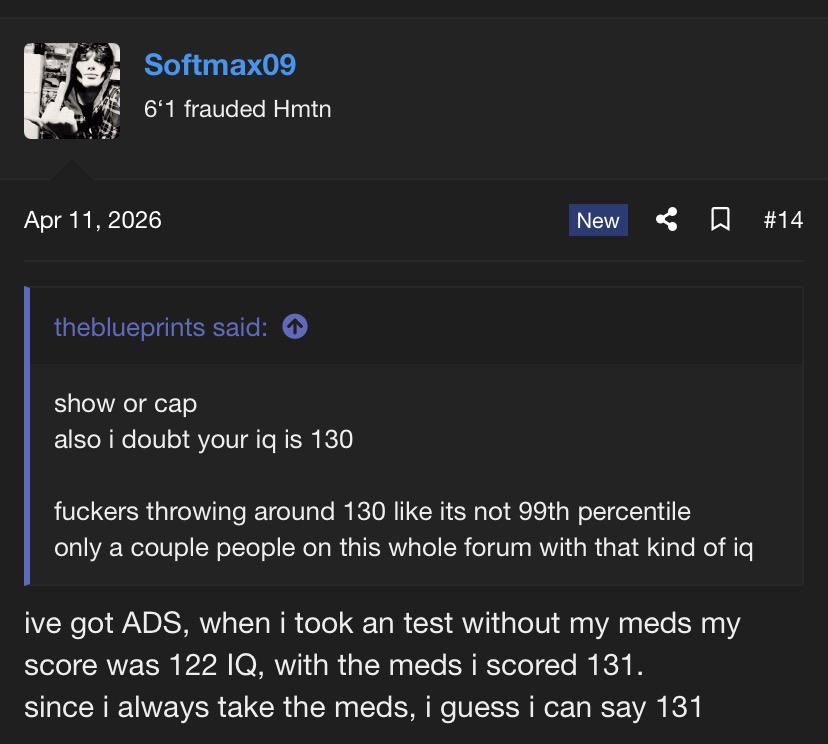Click the New post badge
The width and height of the screenshot is (828, 744).
pos(598,221)
